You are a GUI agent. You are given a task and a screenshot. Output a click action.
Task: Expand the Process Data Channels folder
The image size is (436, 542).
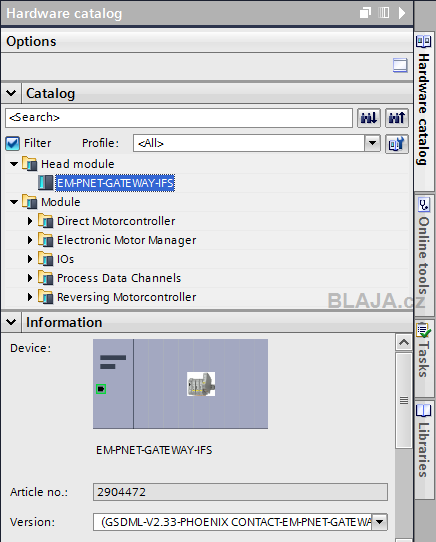[x=30, y=278]
